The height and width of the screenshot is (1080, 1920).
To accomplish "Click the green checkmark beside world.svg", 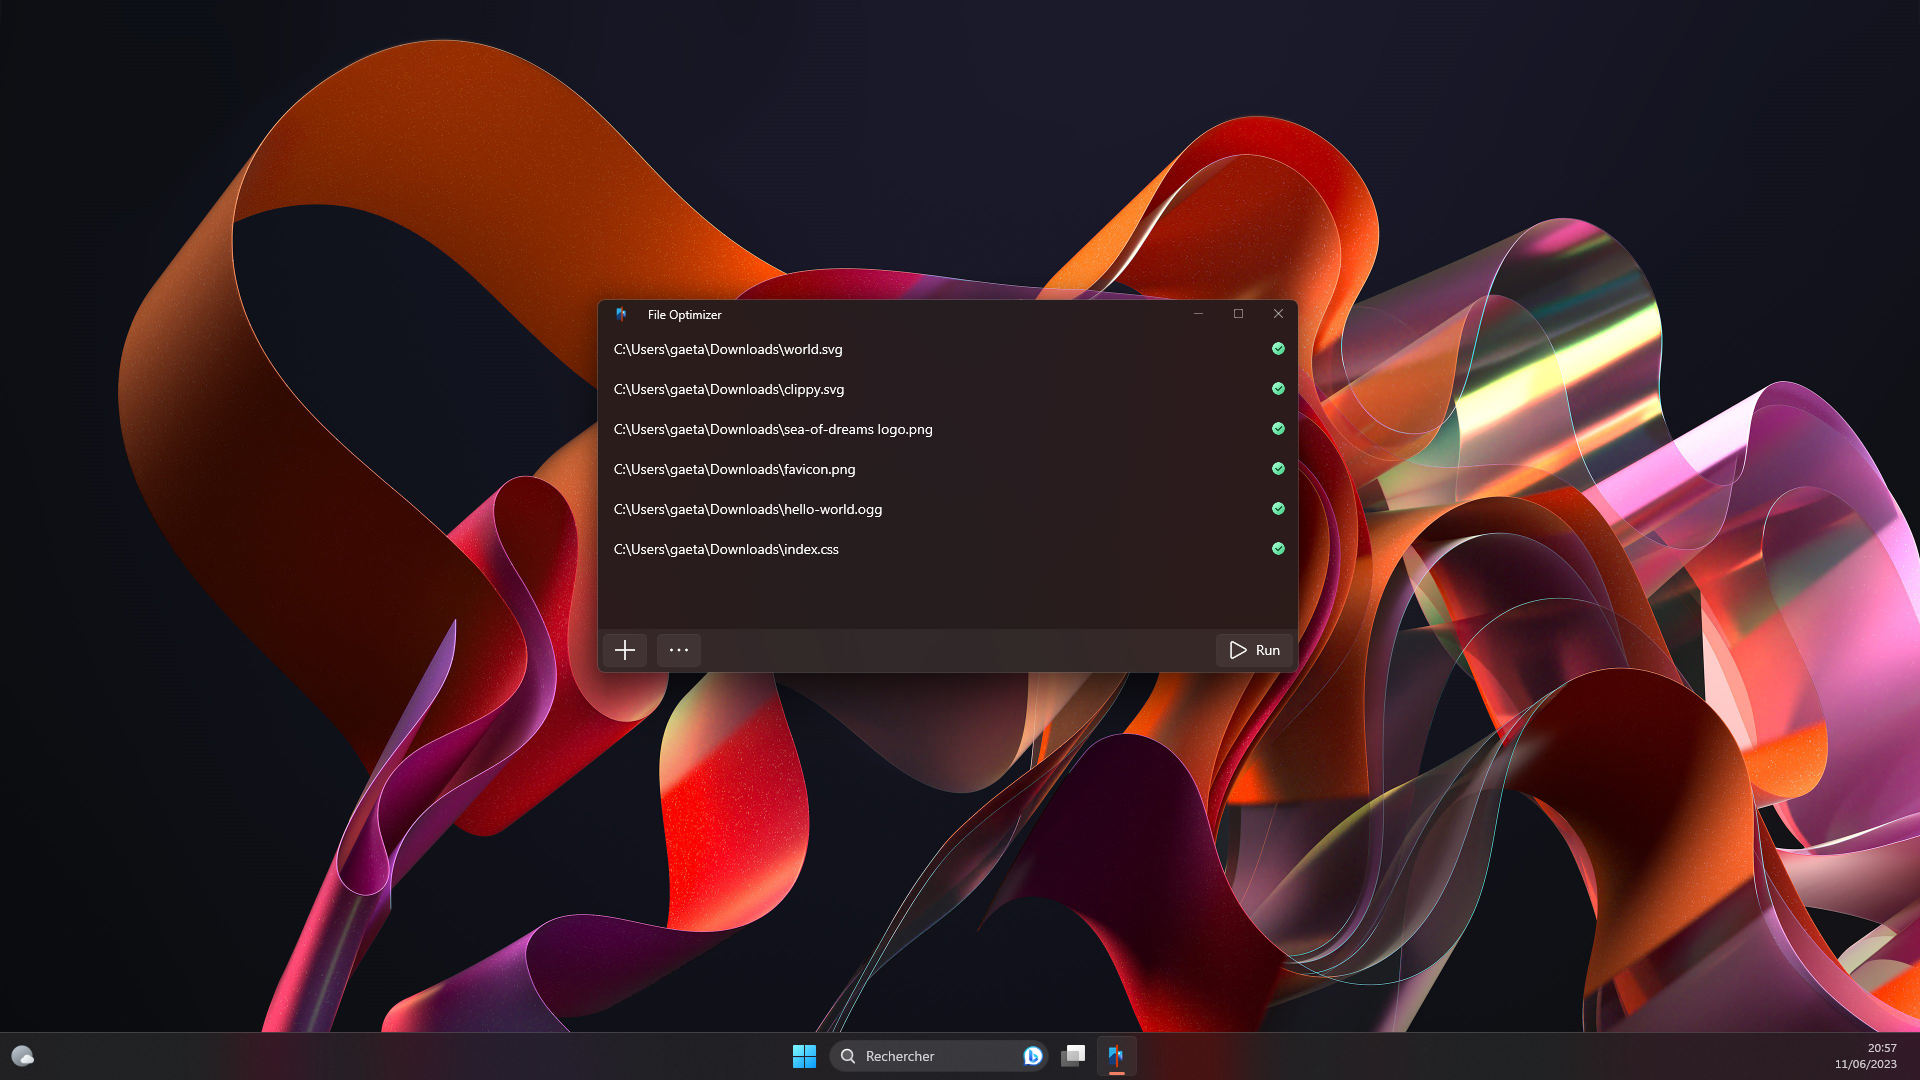I will coord(1277,349).
